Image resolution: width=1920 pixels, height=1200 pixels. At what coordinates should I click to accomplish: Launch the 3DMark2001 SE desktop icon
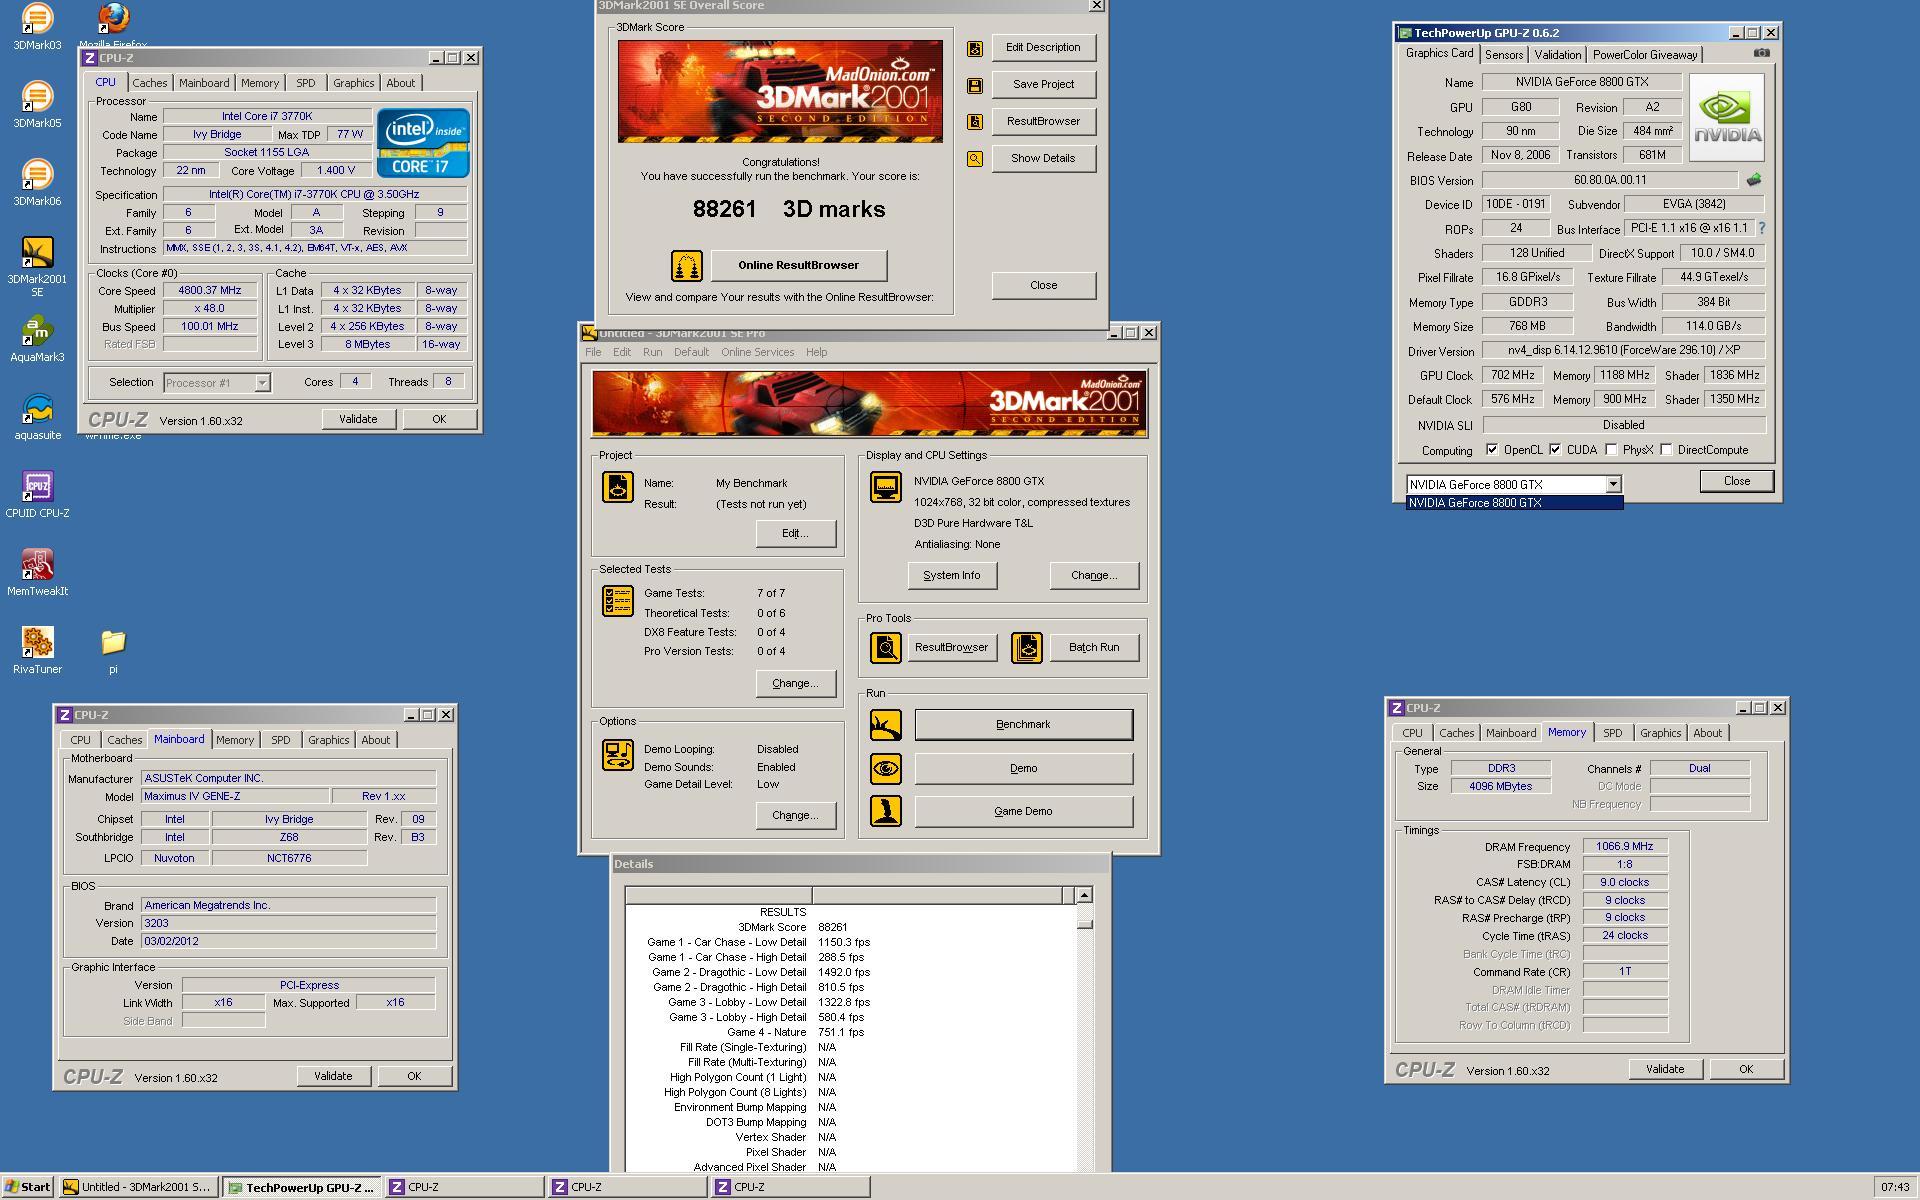click(37, 267)
